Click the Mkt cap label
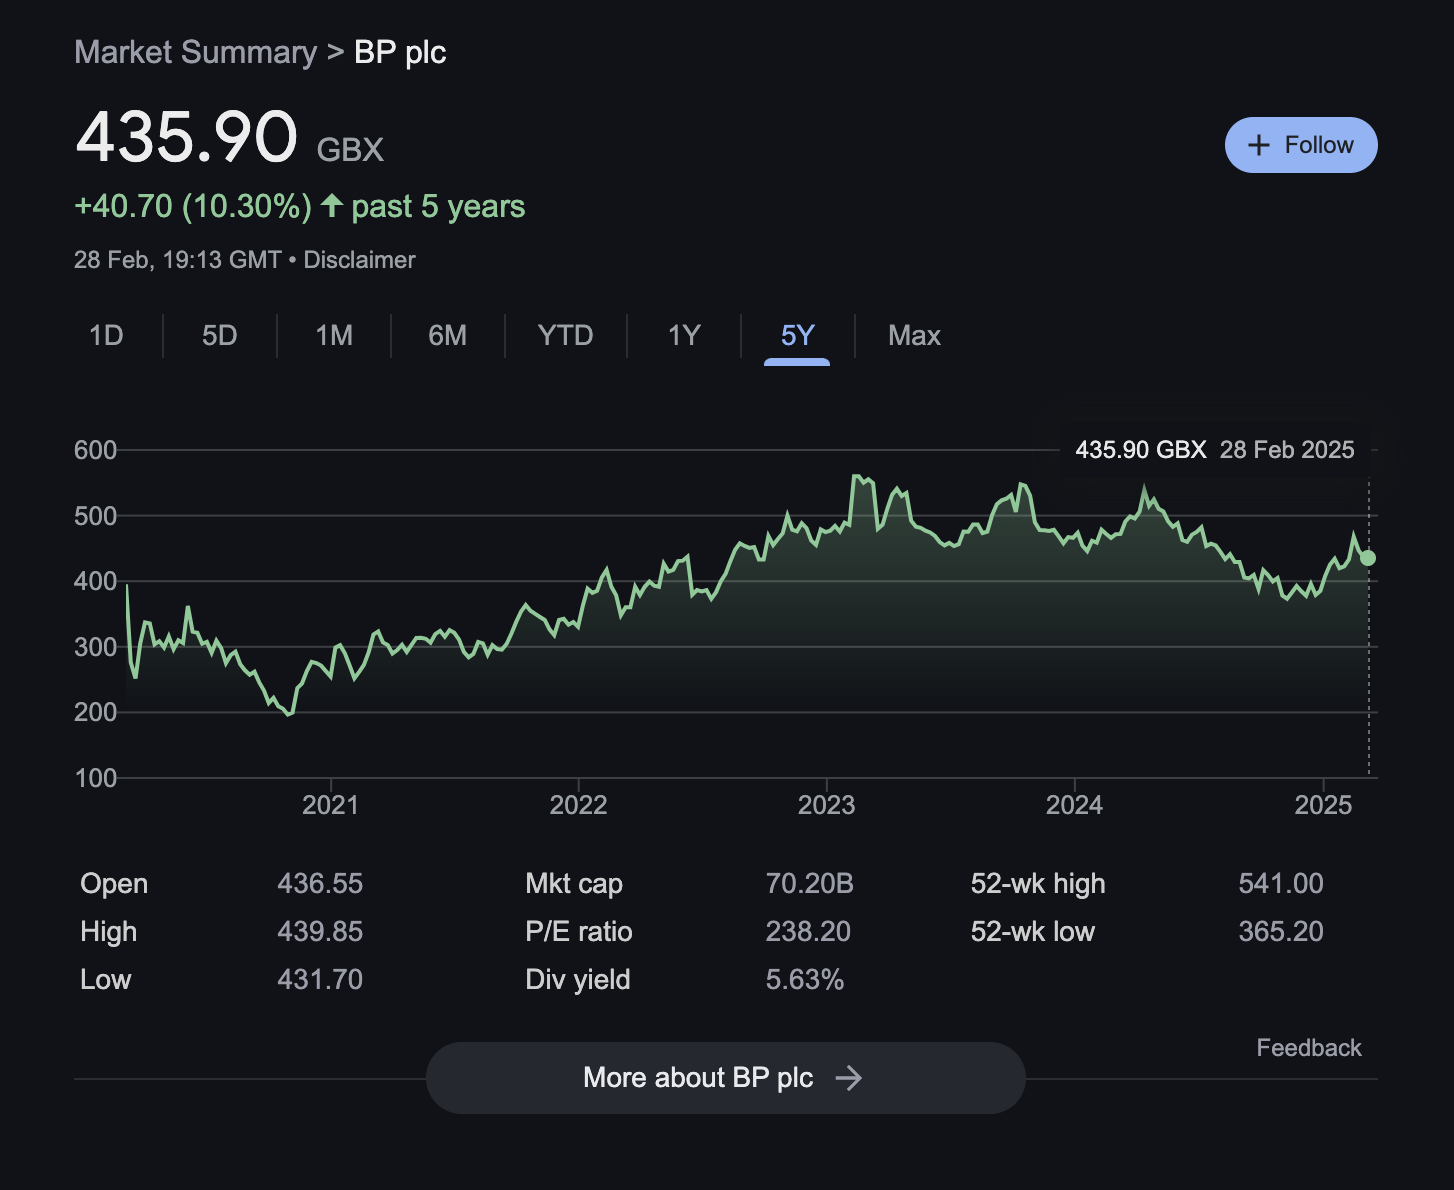 point(574,884)
